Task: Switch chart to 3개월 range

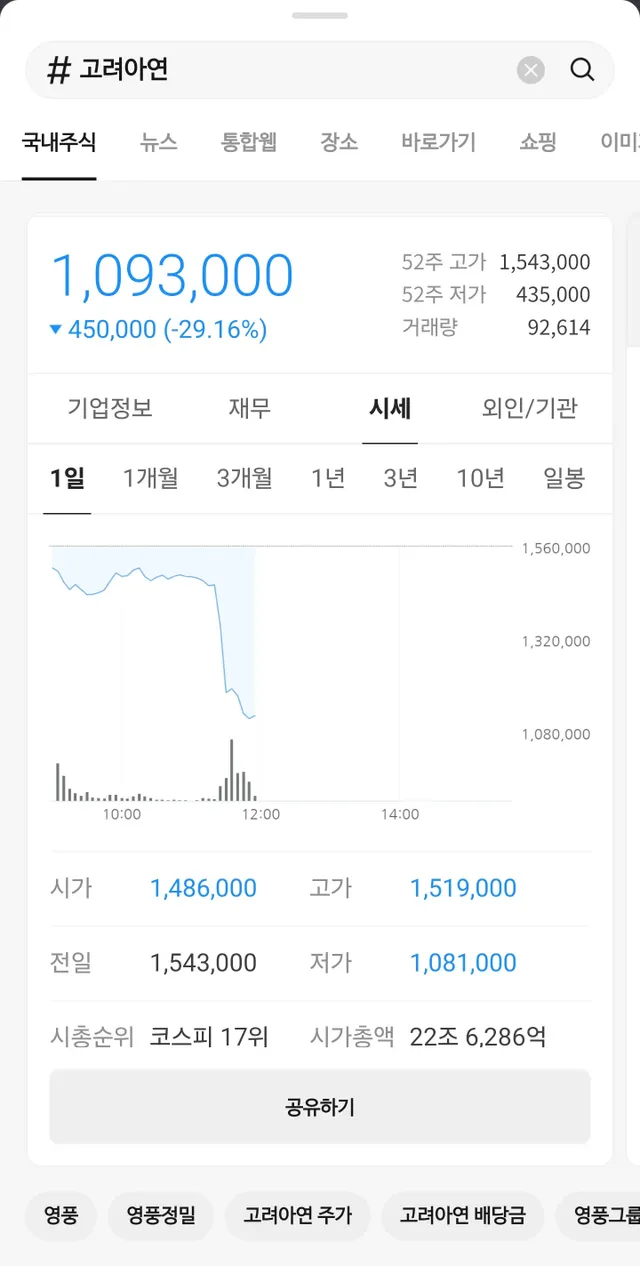Action: coord(244,478)
